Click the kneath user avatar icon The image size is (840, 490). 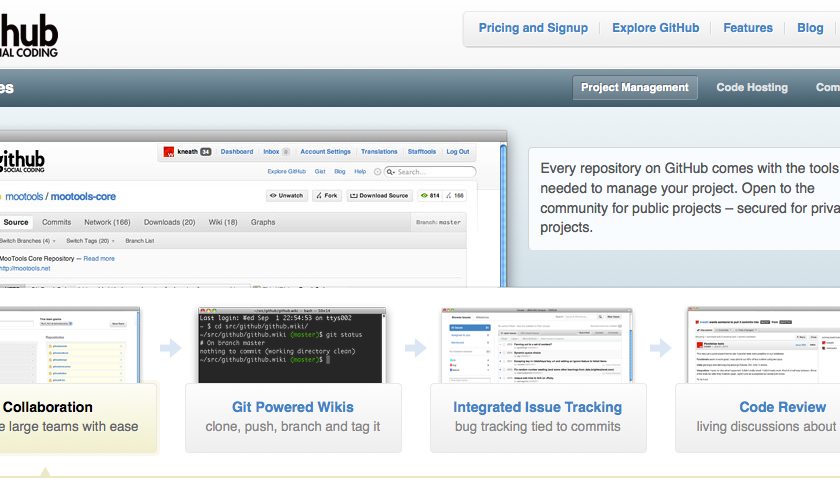point(170,152)
